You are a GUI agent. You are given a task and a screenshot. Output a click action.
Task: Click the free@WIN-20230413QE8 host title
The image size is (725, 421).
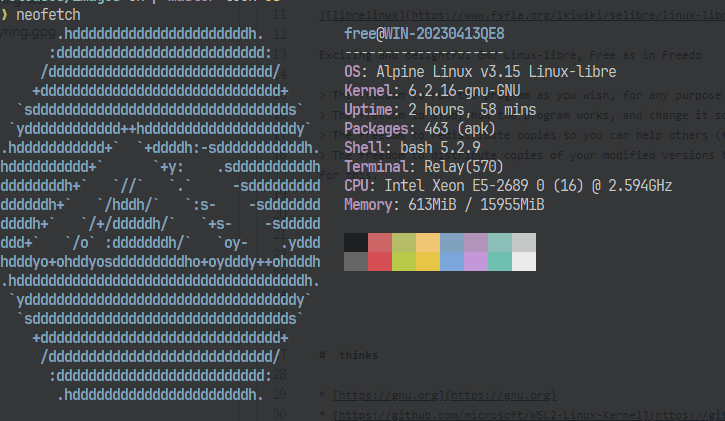[x=424, y=34]
